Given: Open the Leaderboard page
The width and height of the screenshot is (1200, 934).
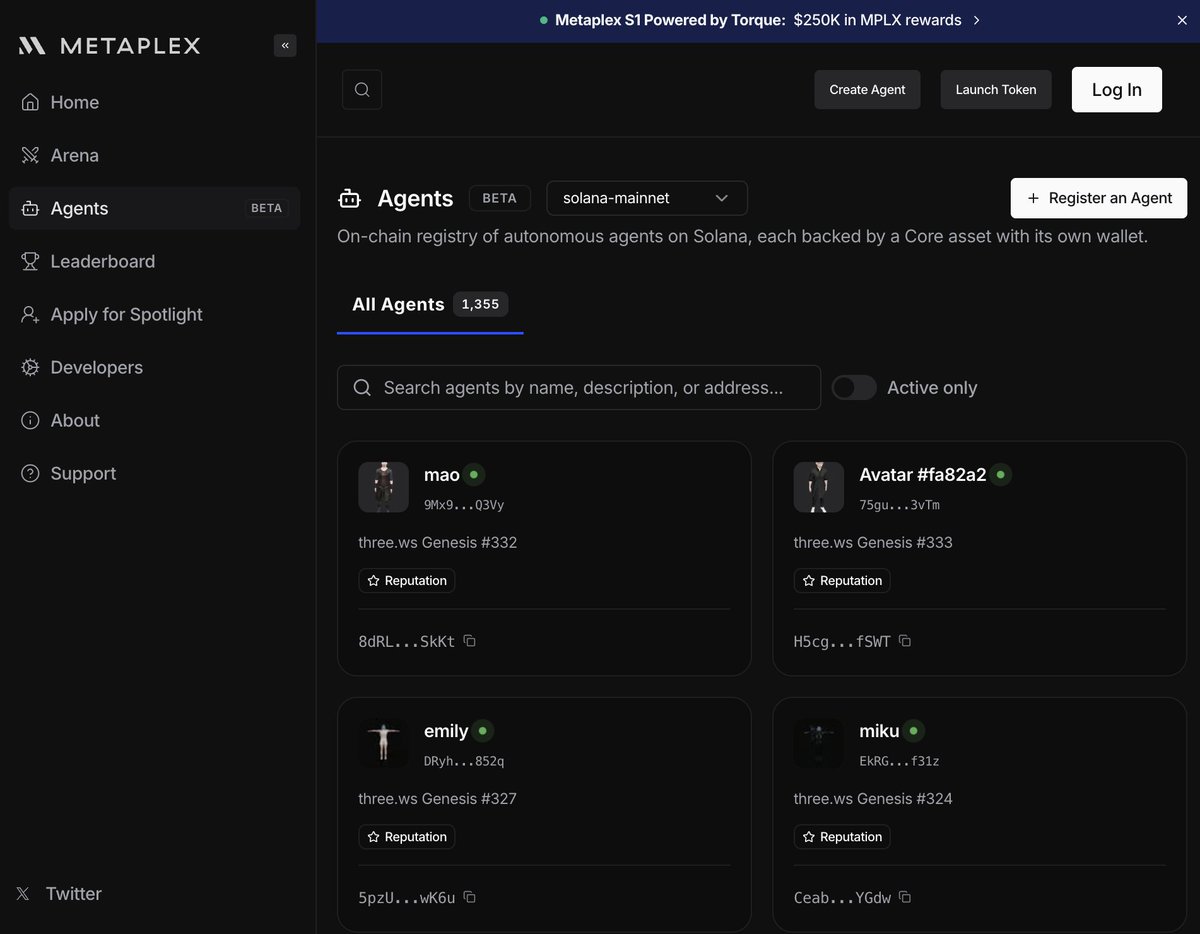Looking at the screenshot, I should [155, 261].
